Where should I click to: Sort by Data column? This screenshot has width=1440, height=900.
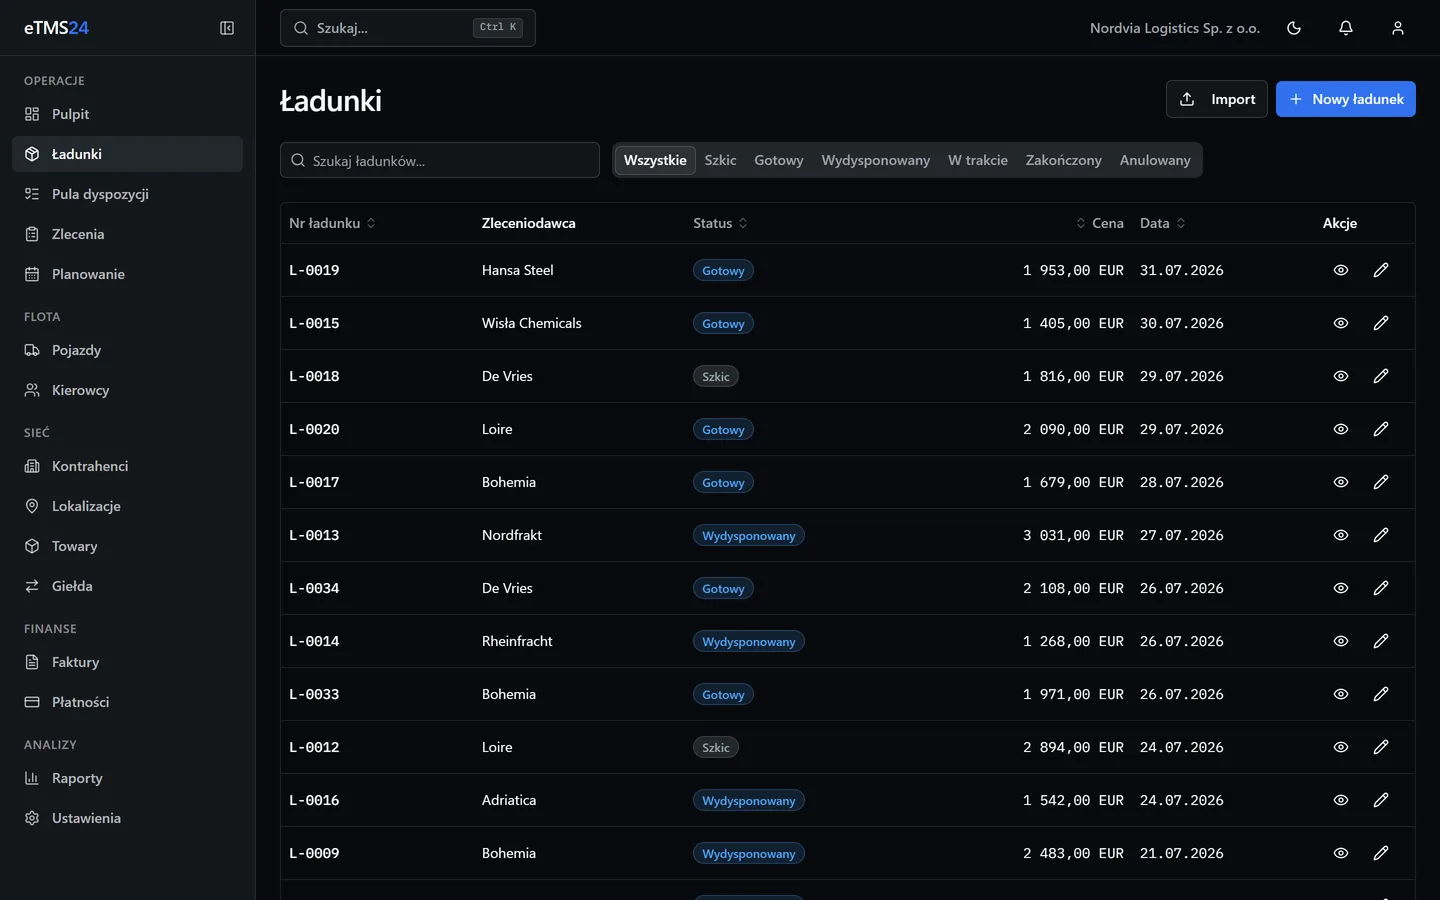coord(1163,223)
